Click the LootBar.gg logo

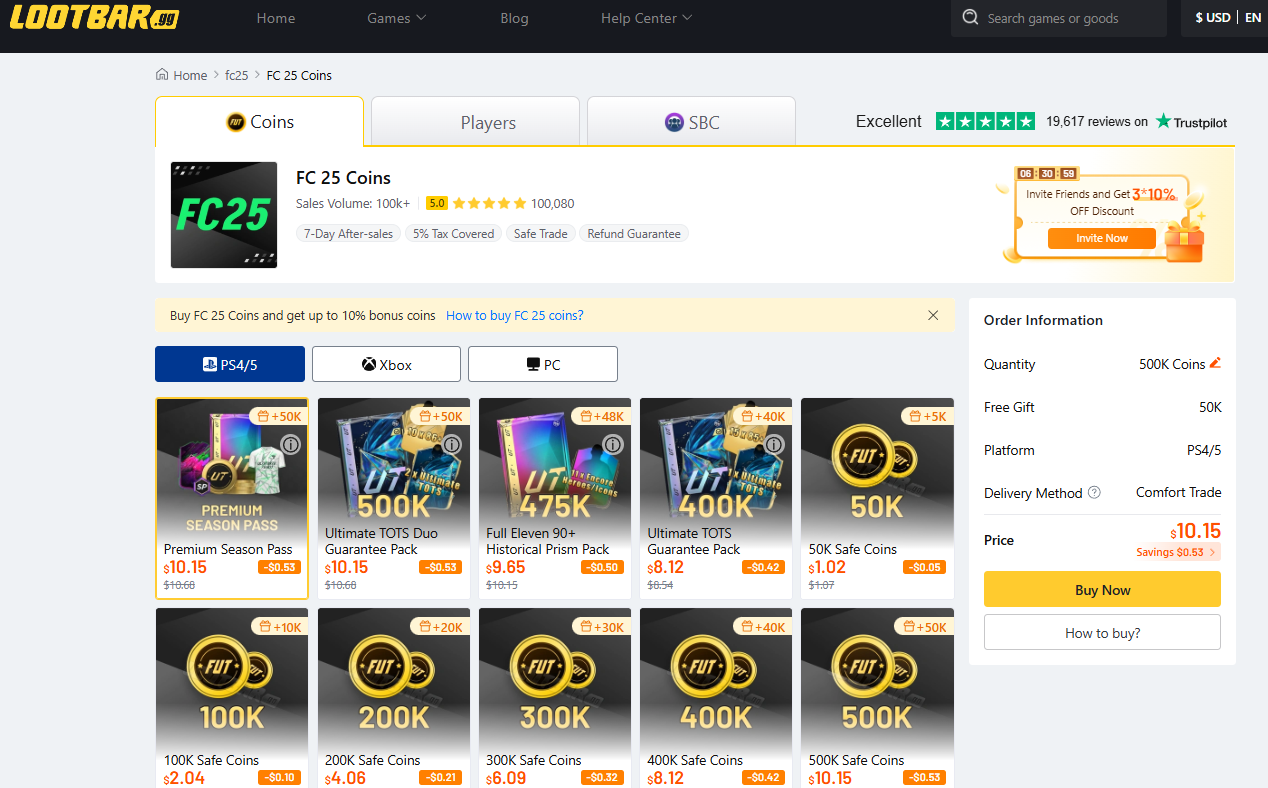95,17
